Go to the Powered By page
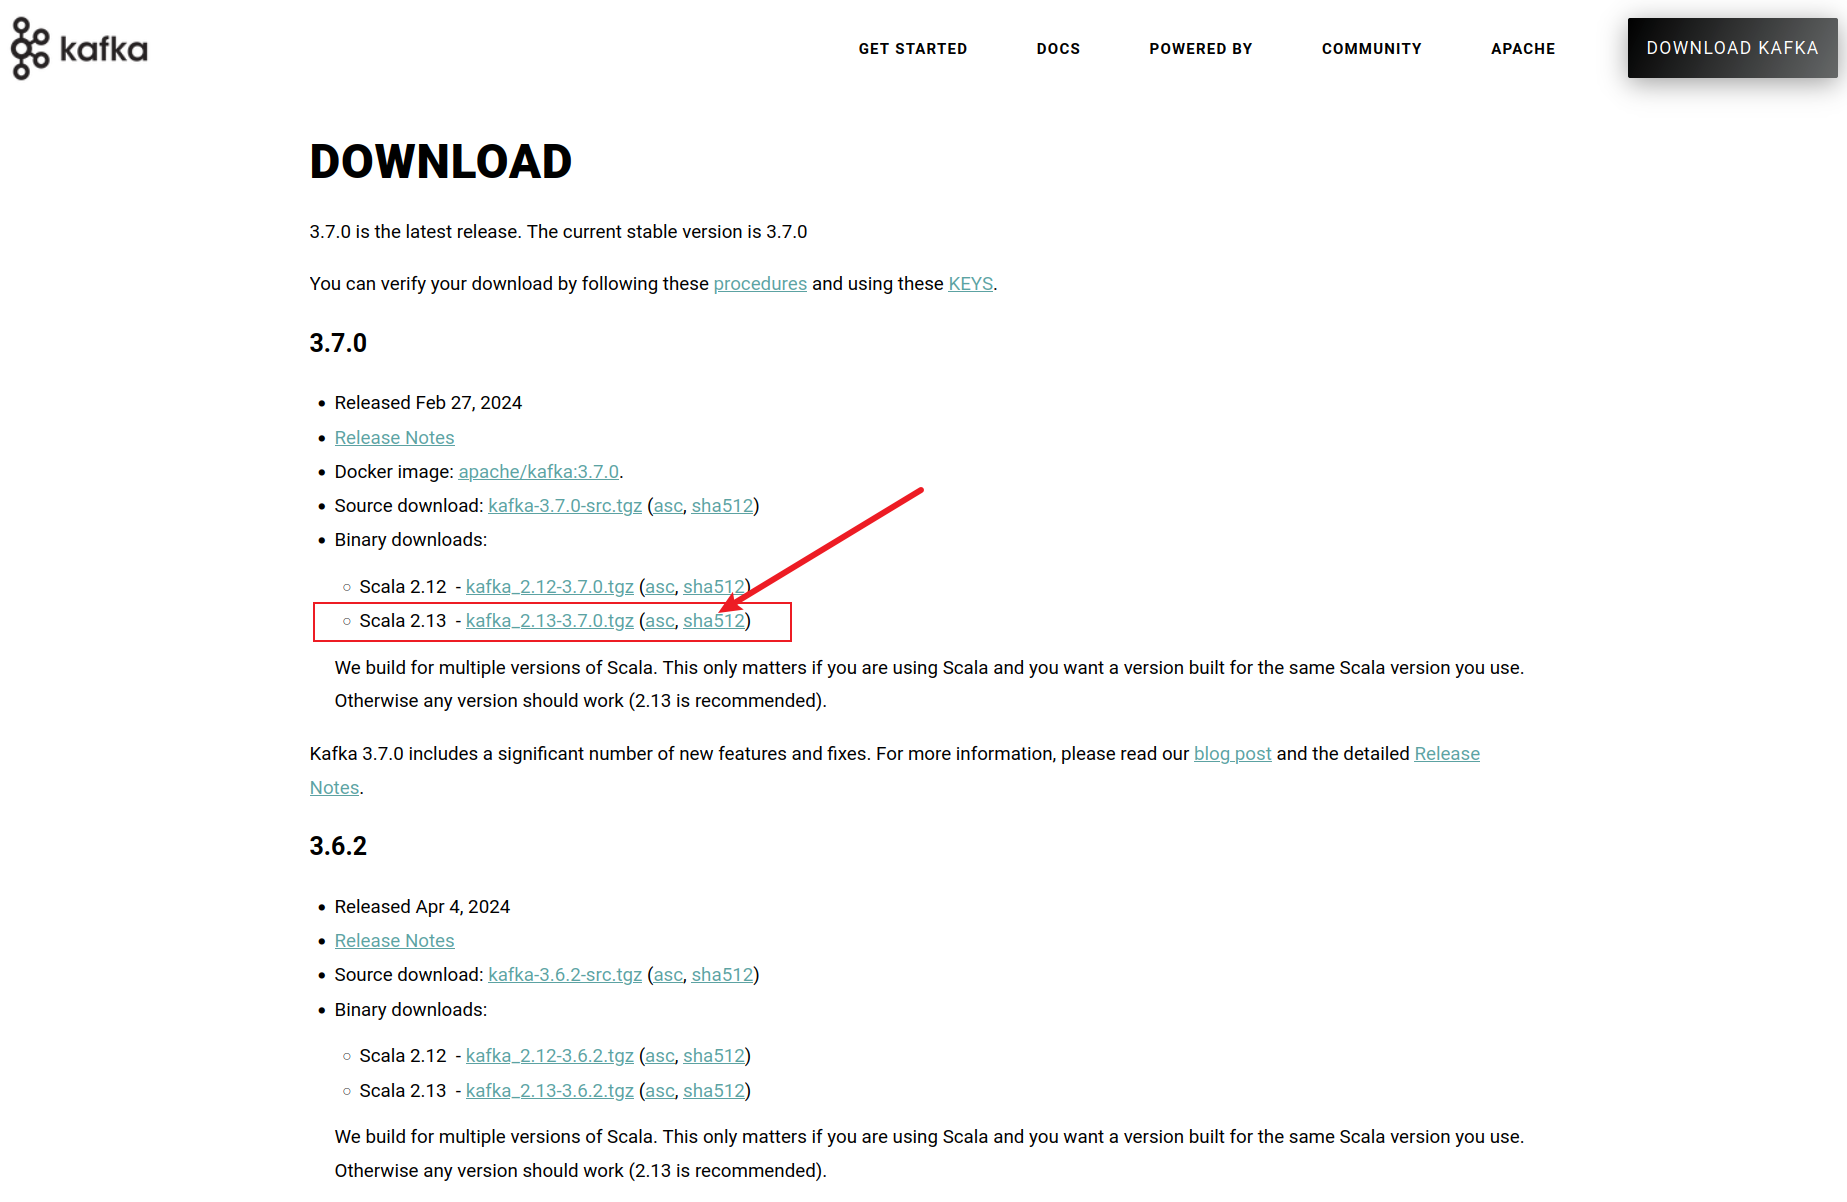1847x1202 pixels. pyautogui.click(x=1200, y=49)
